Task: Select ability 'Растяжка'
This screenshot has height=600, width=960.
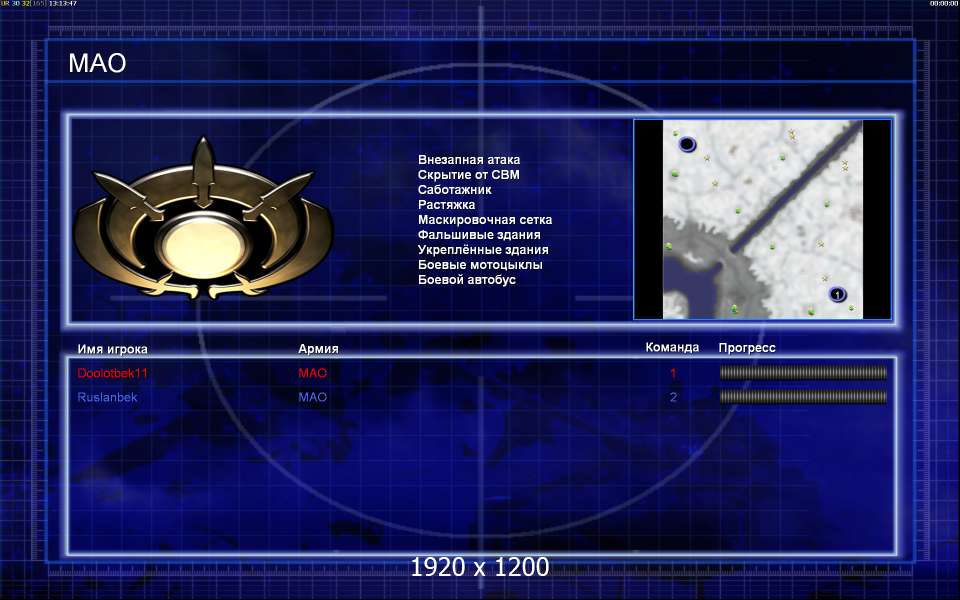Action: point(446,204)
